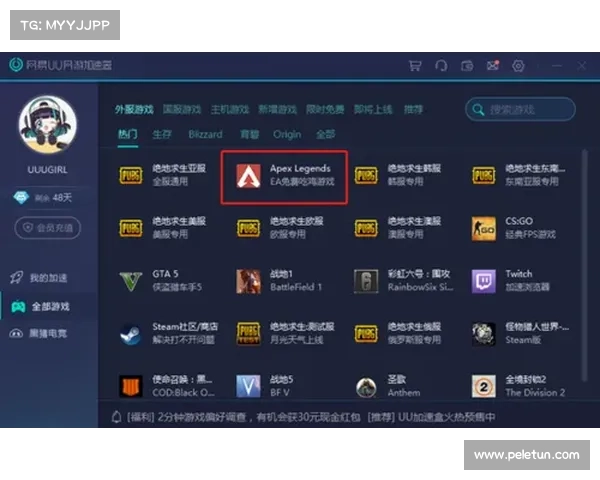
Task: Select PUBG 绝地求生美服 game icon
Action: (131, 228)
